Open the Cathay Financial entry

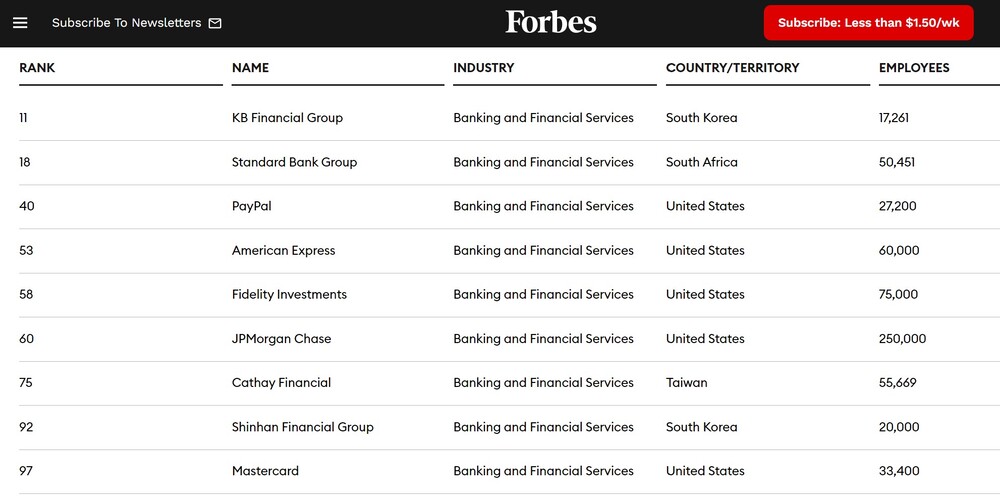coord(281,382)
